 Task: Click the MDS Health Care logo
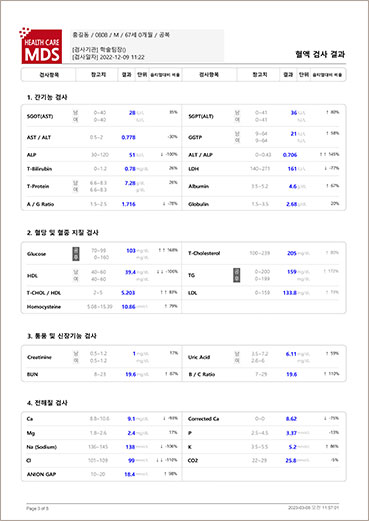[x=41, y=45]
